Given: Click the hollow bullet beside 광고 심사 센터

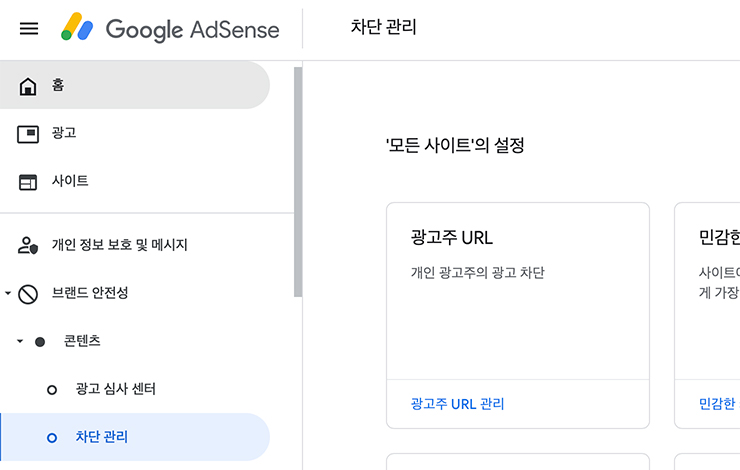Looking at the screenshot, I should 52,390.
